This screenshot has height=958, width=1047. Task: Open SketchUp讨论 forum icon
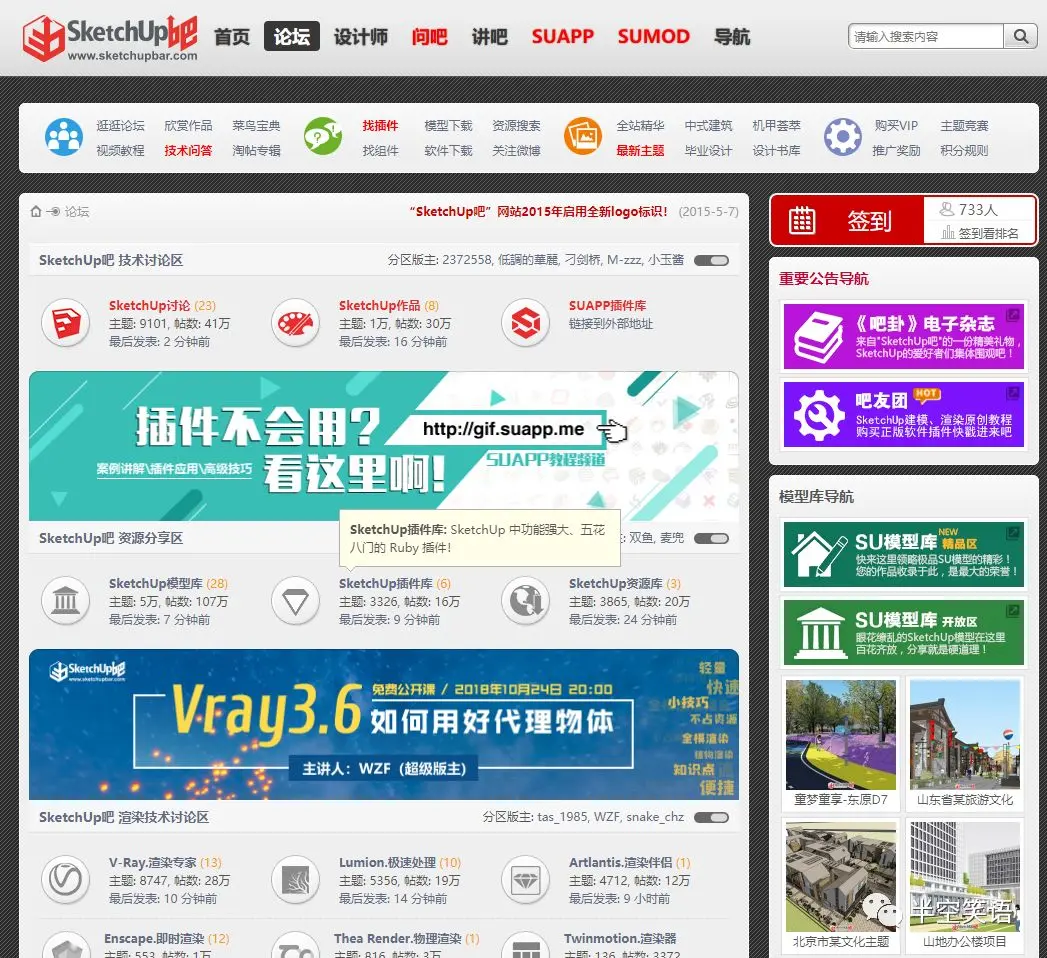pyautogui.click(x=65, y=323)
